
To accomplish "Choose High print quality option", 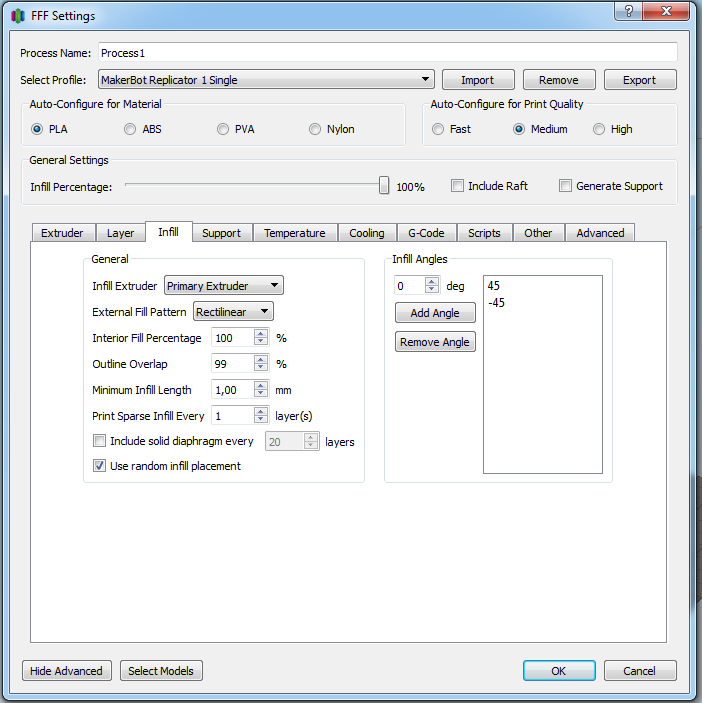I will pos(600,129).
